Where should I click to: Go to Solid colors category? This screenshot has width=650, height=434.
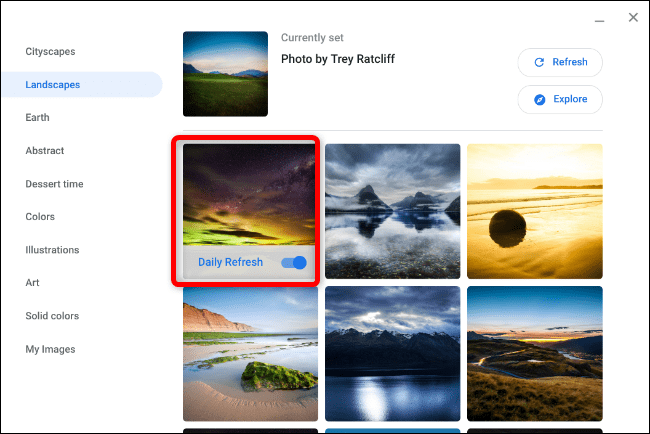click(x=52, y=316)
